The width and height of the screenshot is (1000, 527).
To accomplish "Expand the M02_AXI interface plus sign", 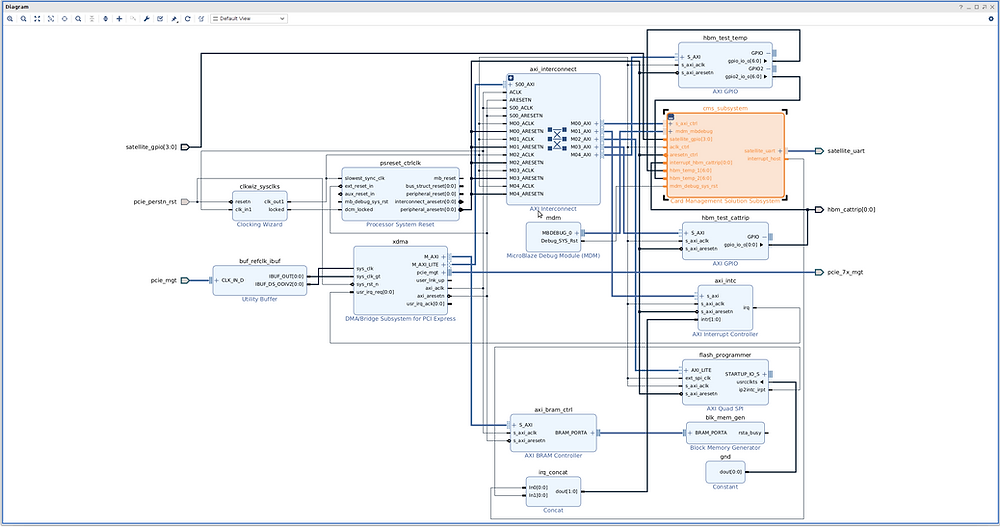I will (x=596, y=139).
